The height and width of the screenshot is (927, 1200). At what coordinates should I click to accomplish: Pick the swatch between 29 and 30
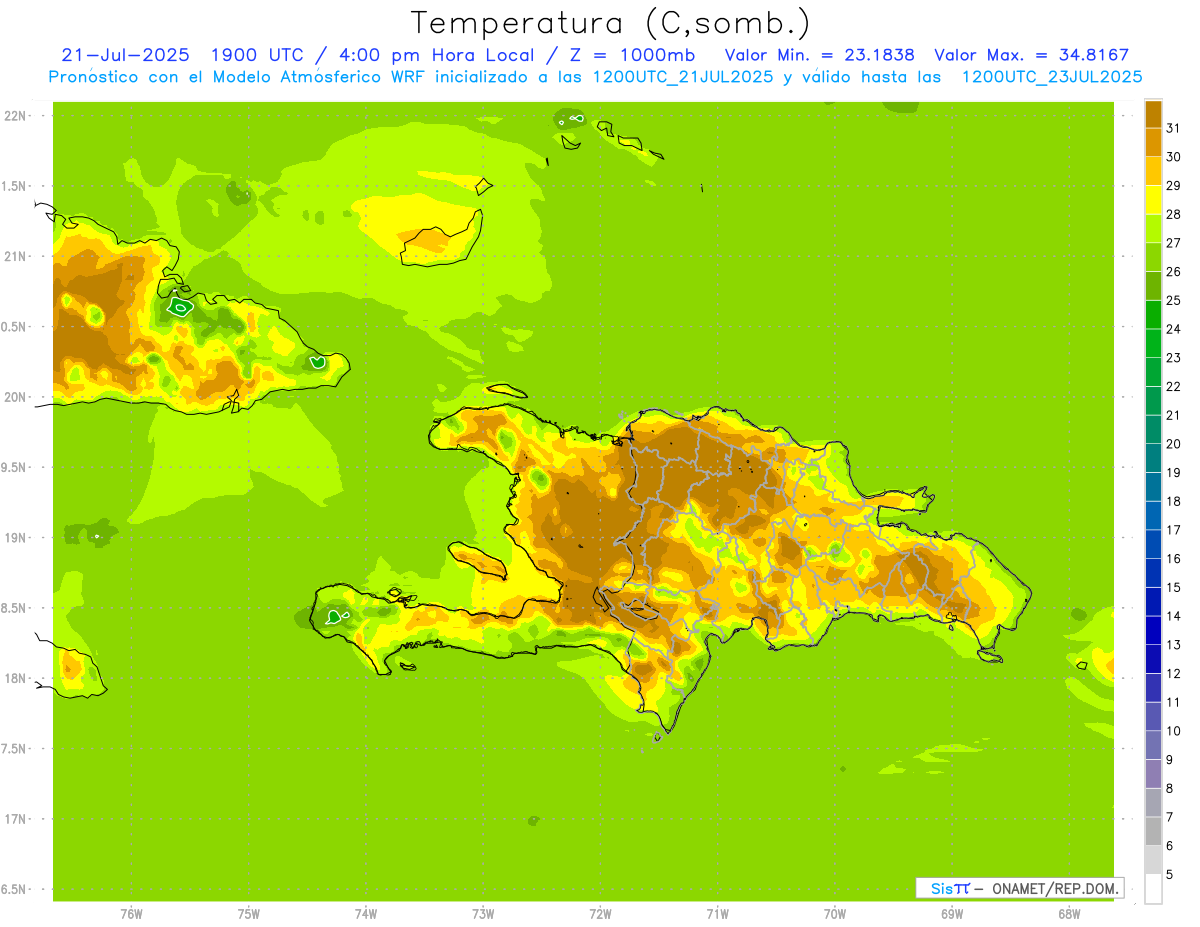click(x=1153, y=171)
